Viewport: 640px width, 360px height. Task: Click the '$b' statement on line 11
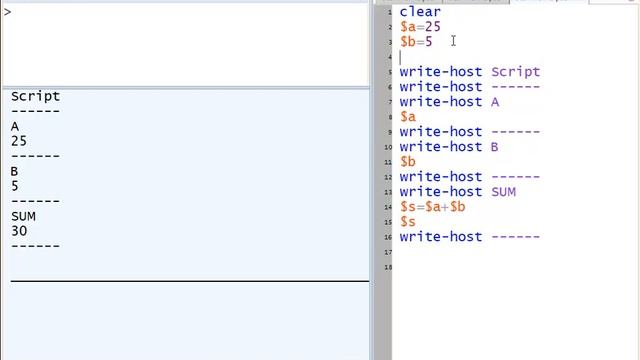(408, 162)
